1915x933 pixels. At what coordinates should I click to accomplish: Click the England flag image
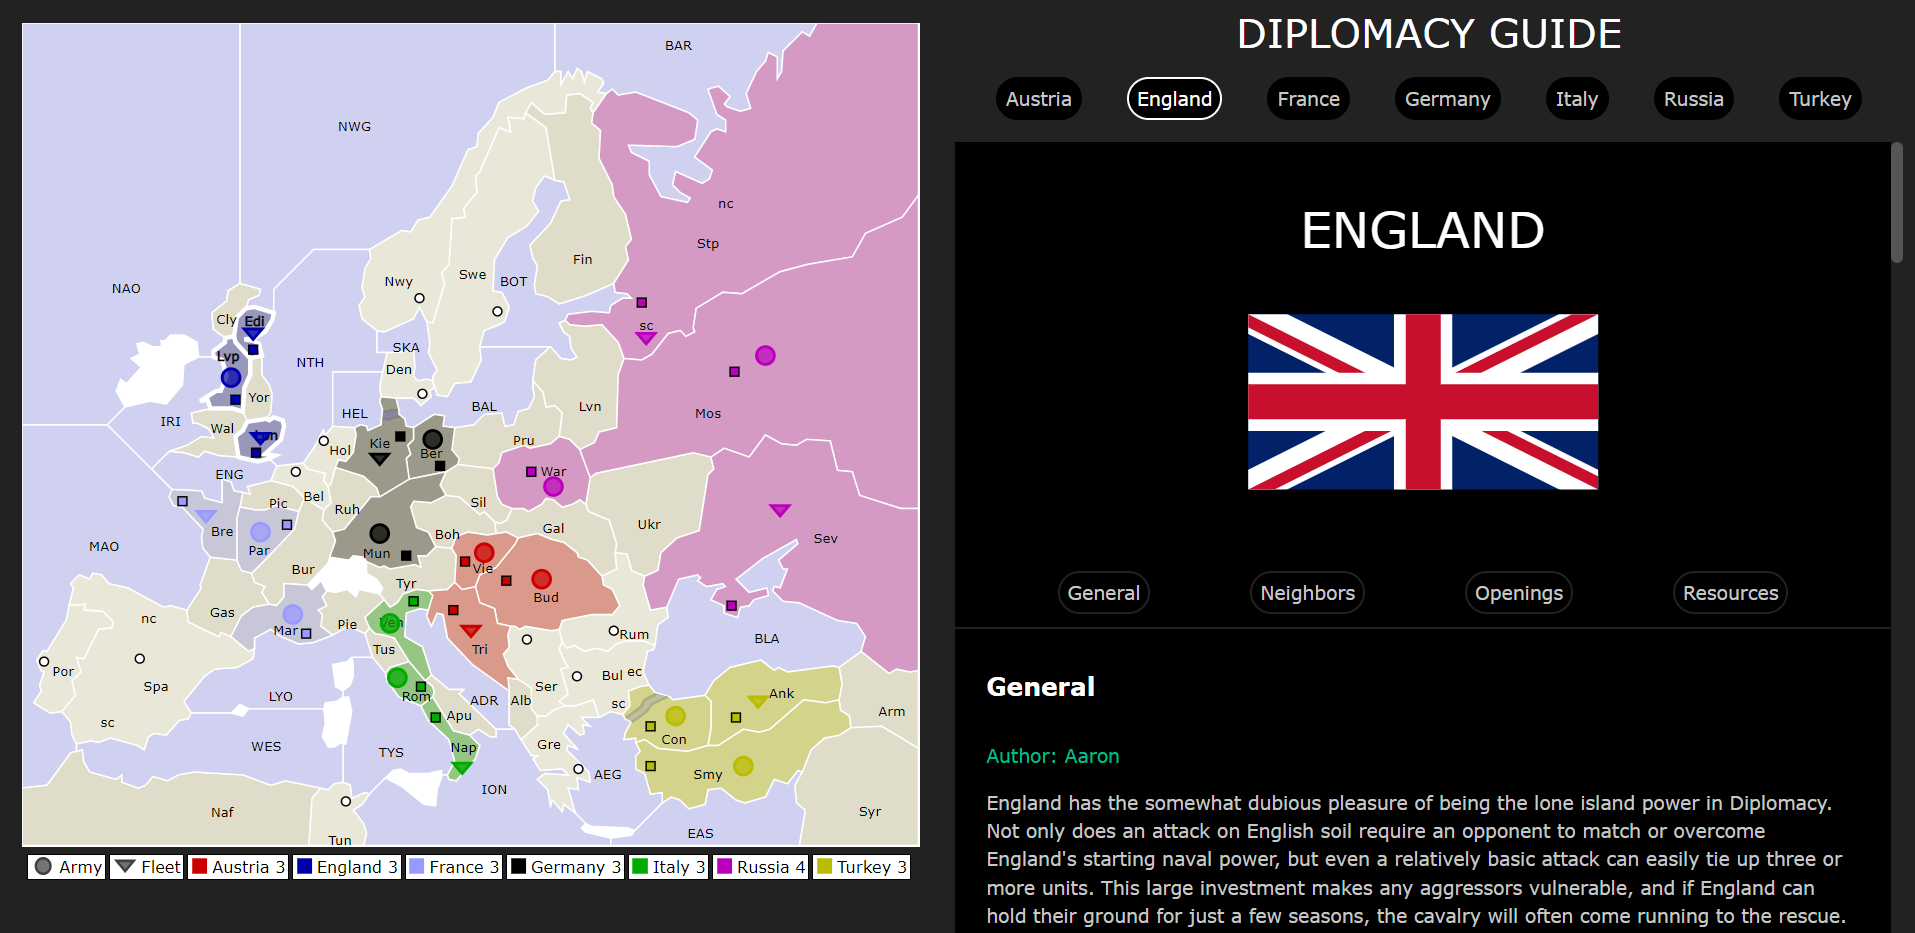(1422, 400)
